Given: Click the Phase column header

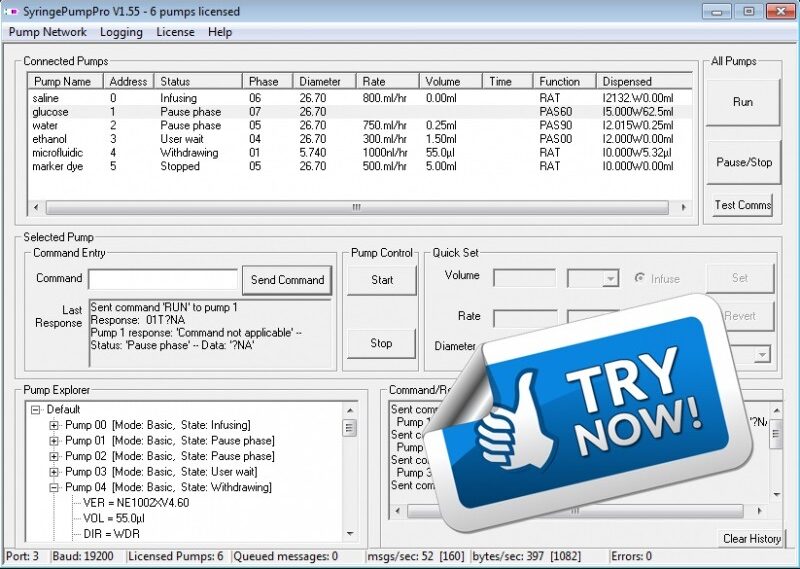Looking at the screenshot, I should click(267, 82).
